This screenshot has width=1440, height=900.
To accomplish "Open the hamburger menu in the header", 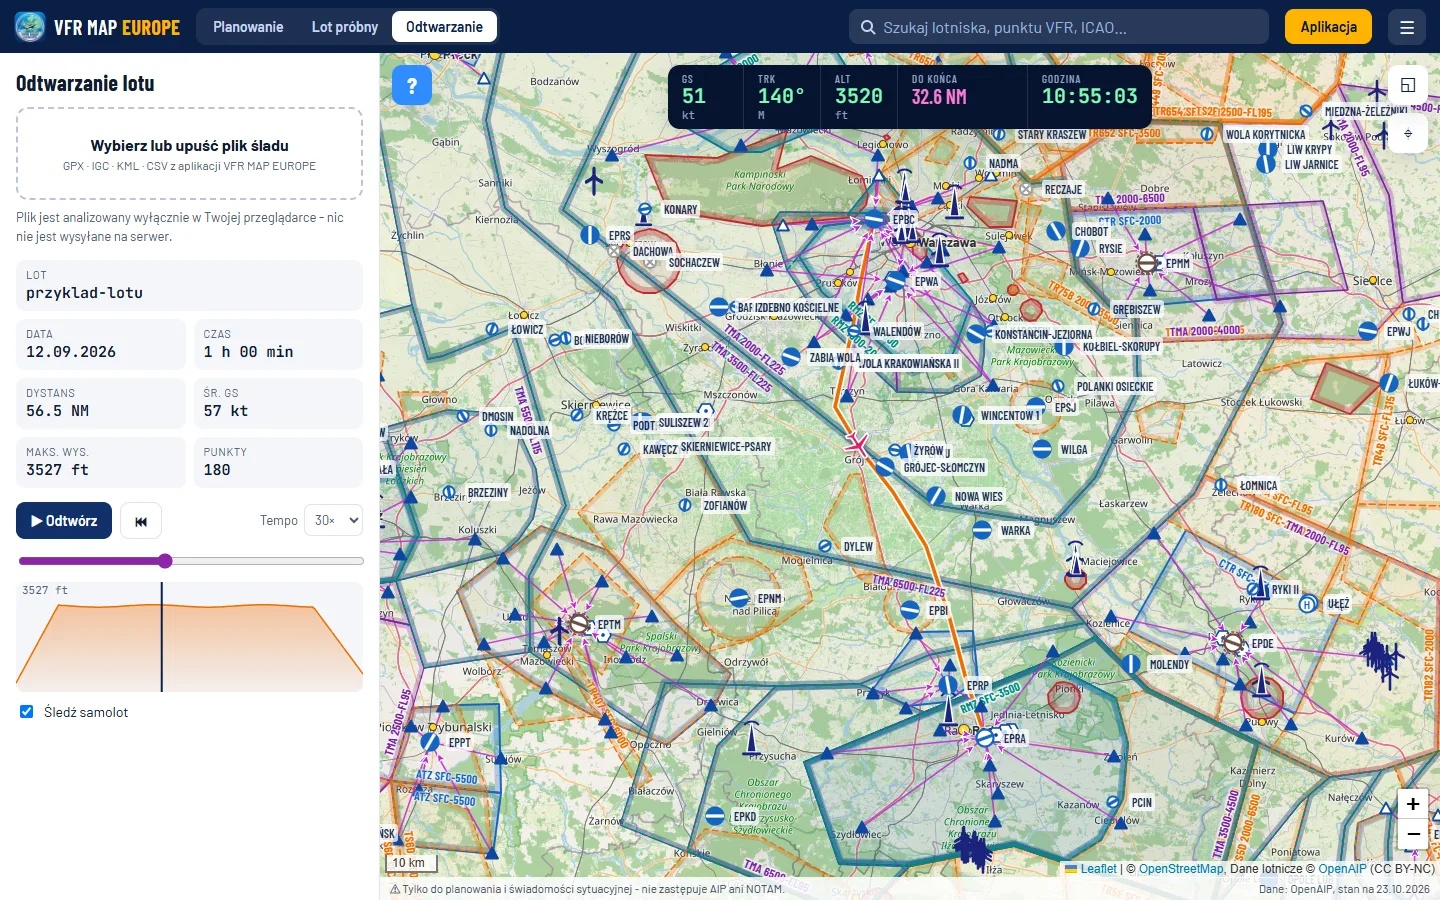I will (x=1407, y=27).
